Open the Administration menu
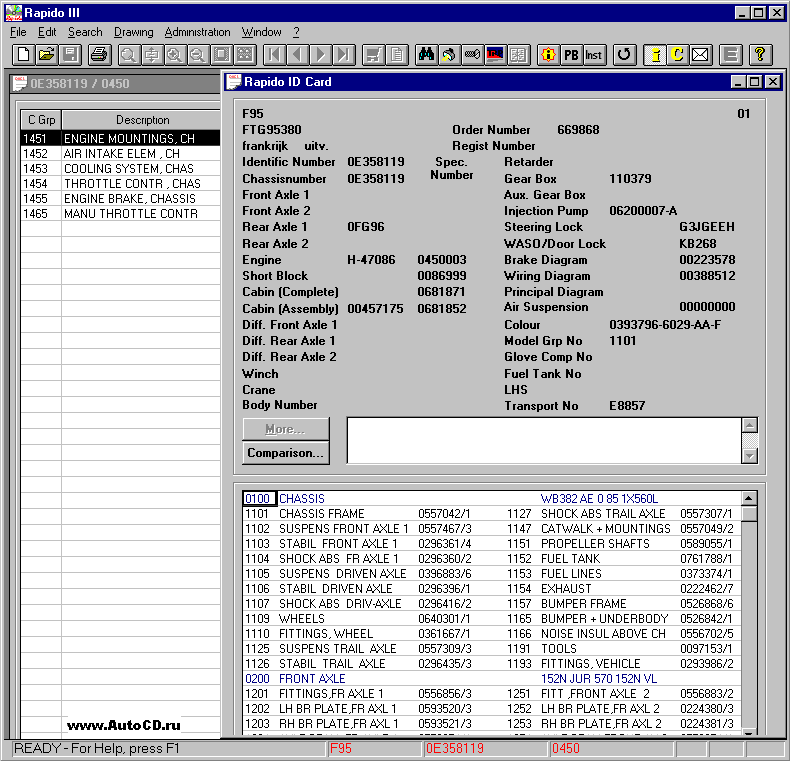This screenshot has width=790, height=761. pos(198,32)
